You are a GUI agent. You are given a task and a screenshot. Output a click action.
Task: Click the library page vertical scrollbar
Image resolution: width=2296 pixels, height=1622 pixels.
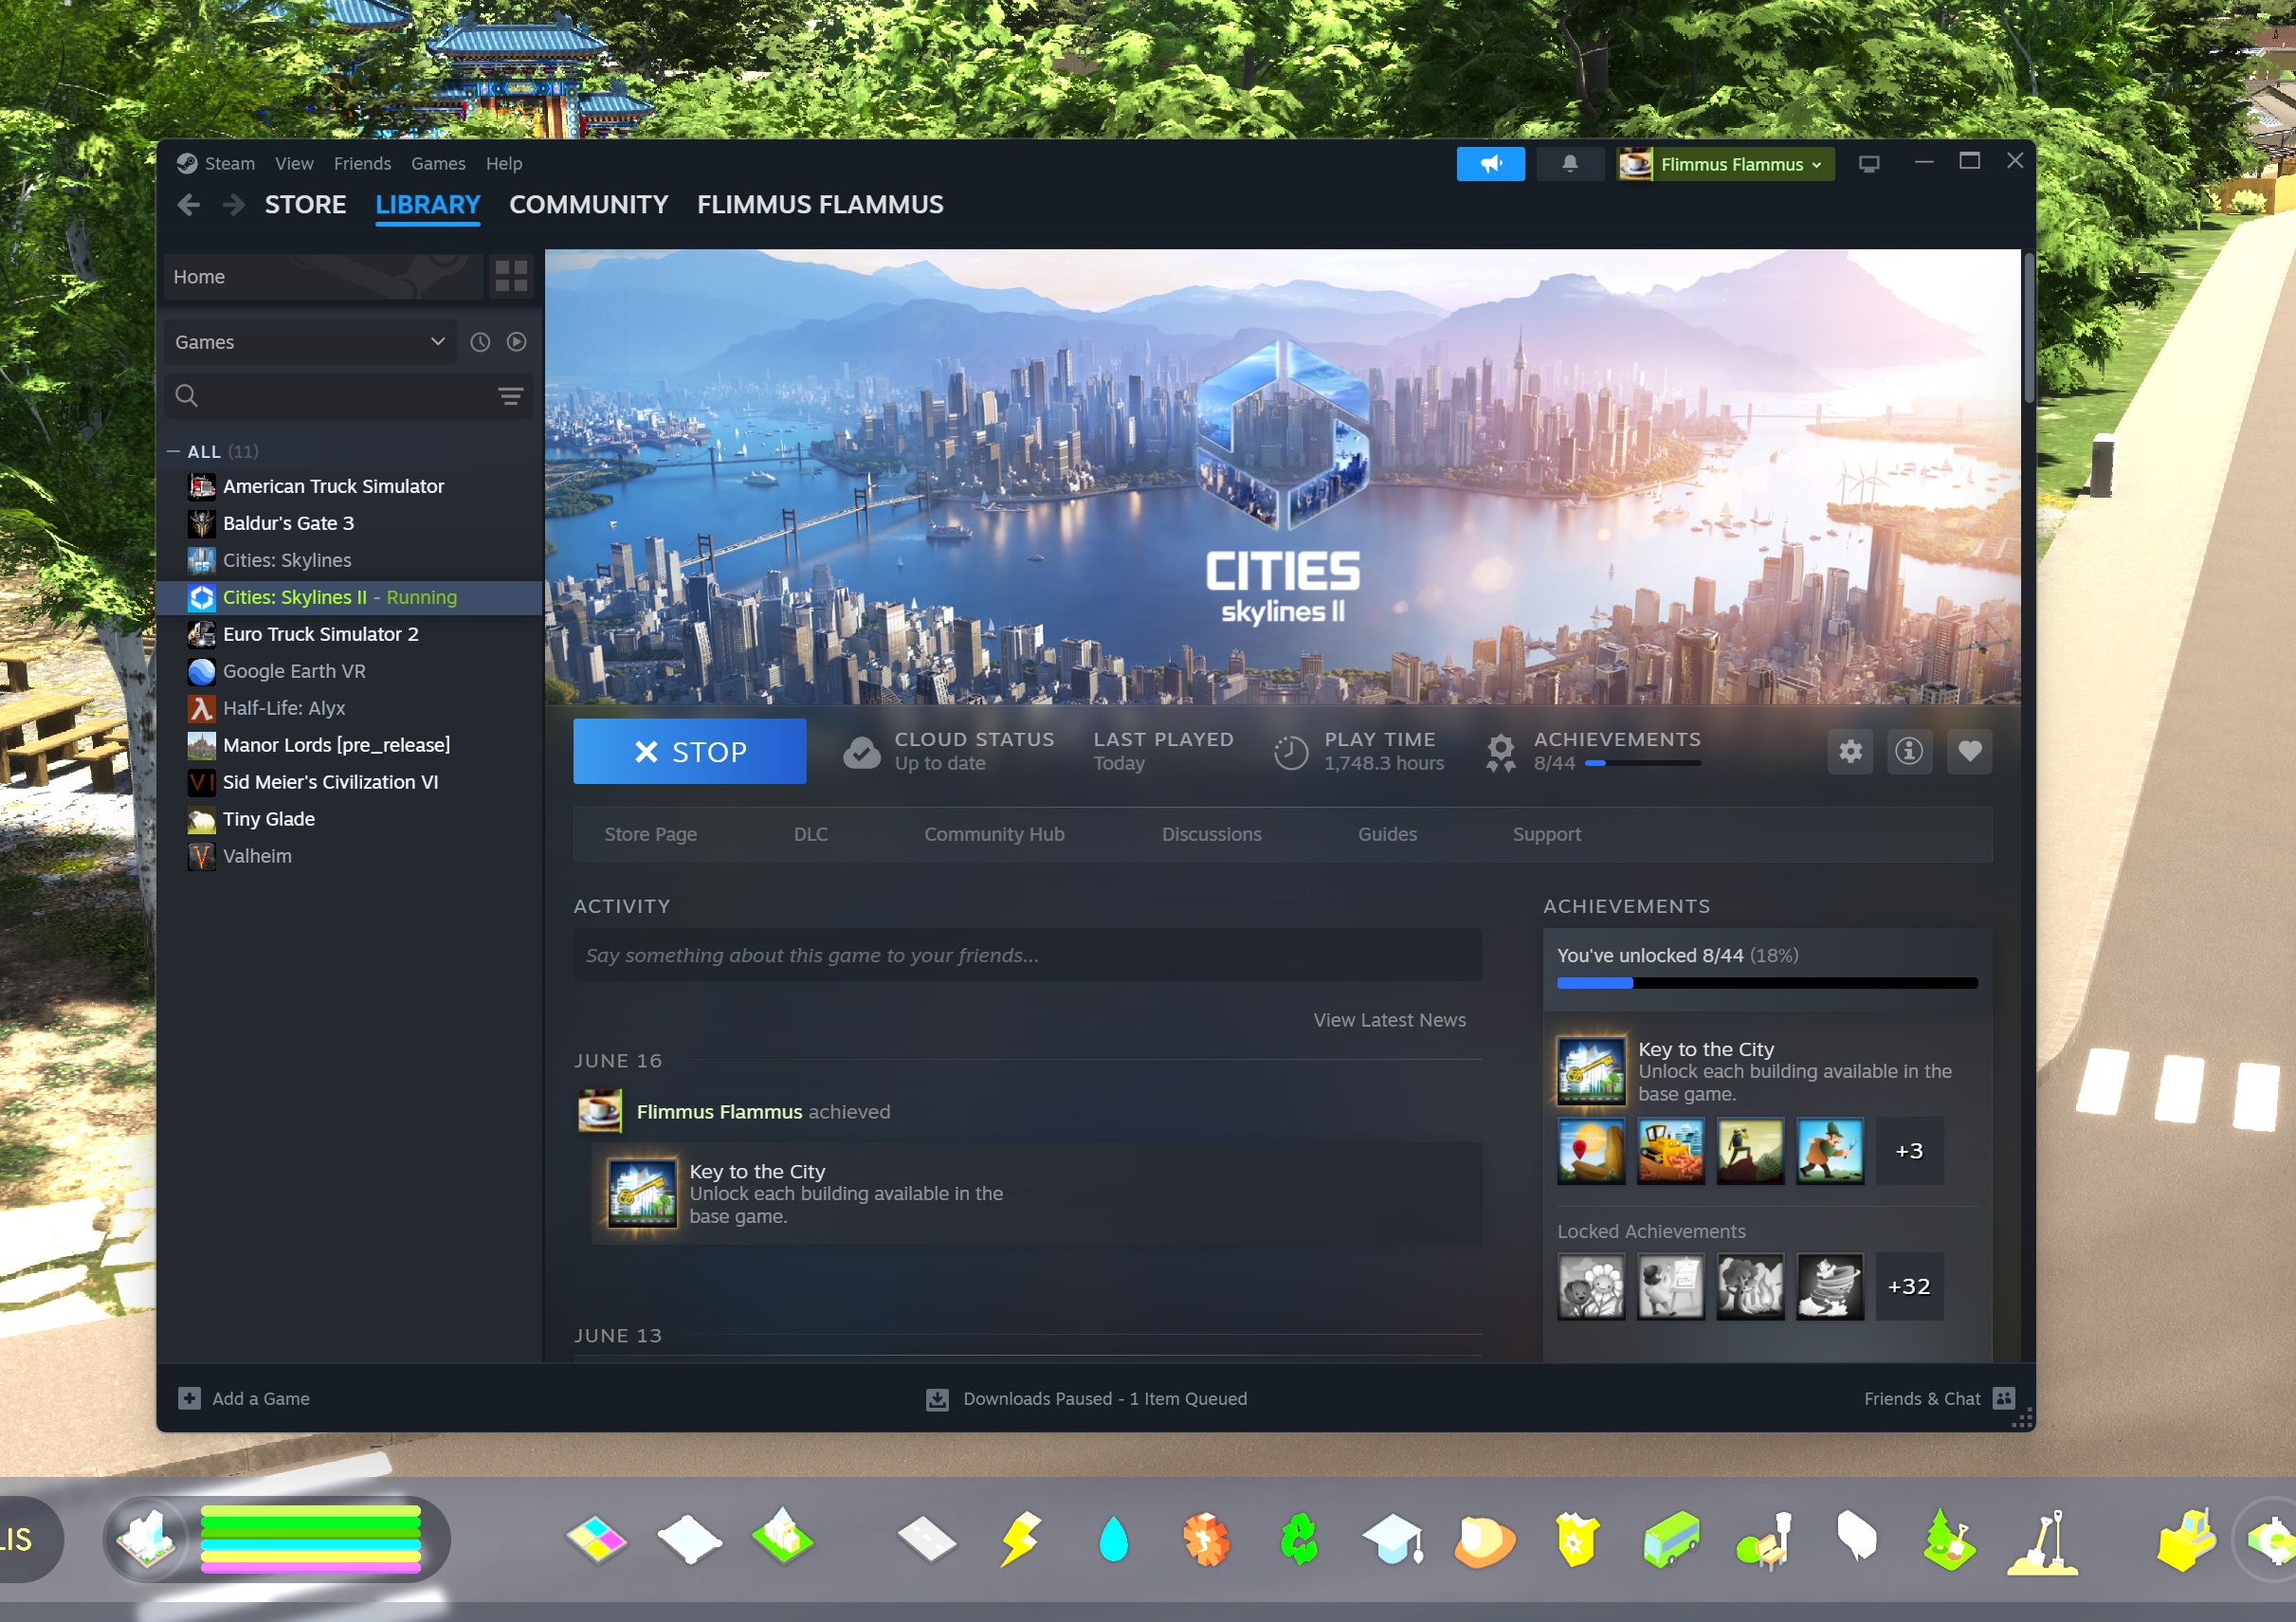2028,329
